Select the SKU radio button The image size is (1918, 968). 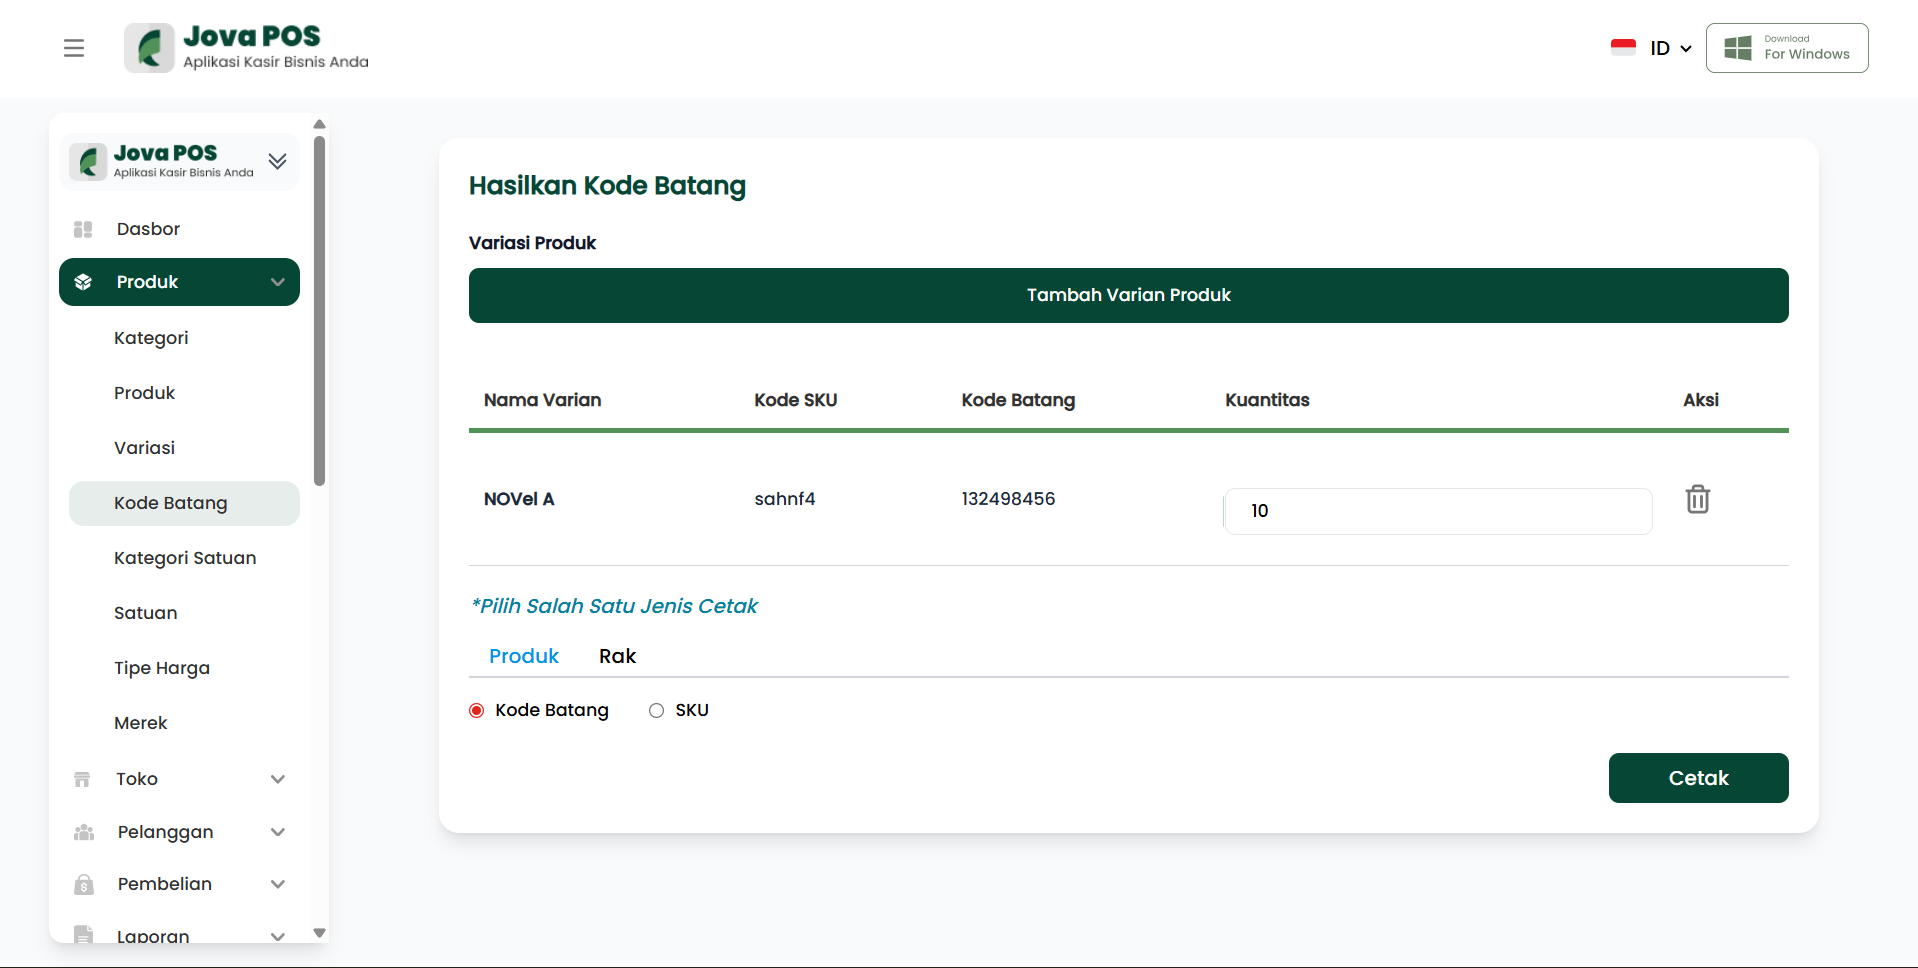656,710
